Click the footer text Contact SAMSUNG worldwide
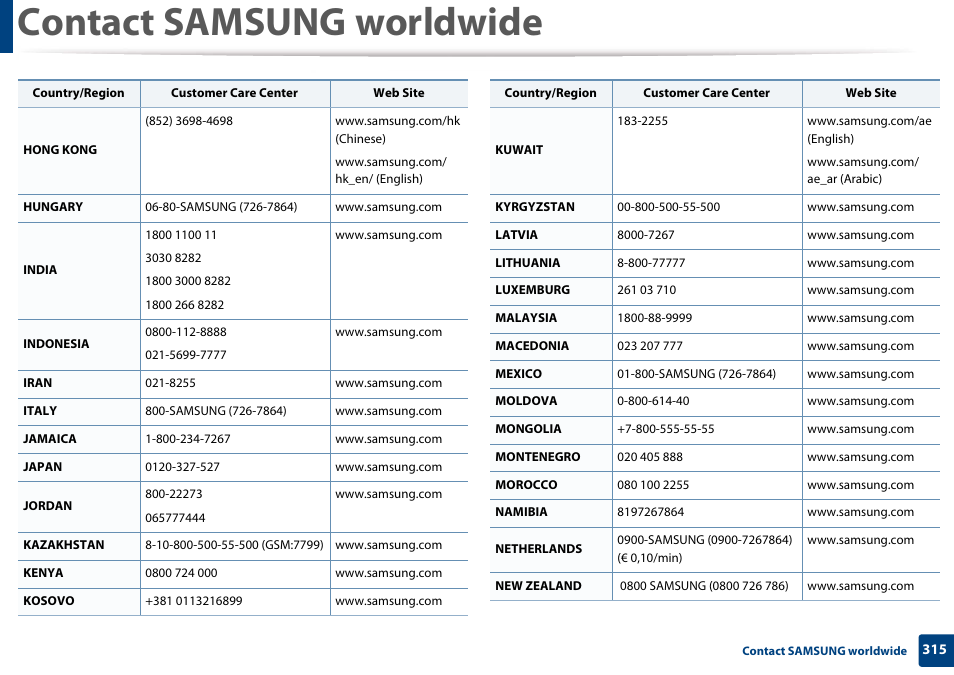Image resolution: width=954 pixels, height=675 pixels. 824,651
